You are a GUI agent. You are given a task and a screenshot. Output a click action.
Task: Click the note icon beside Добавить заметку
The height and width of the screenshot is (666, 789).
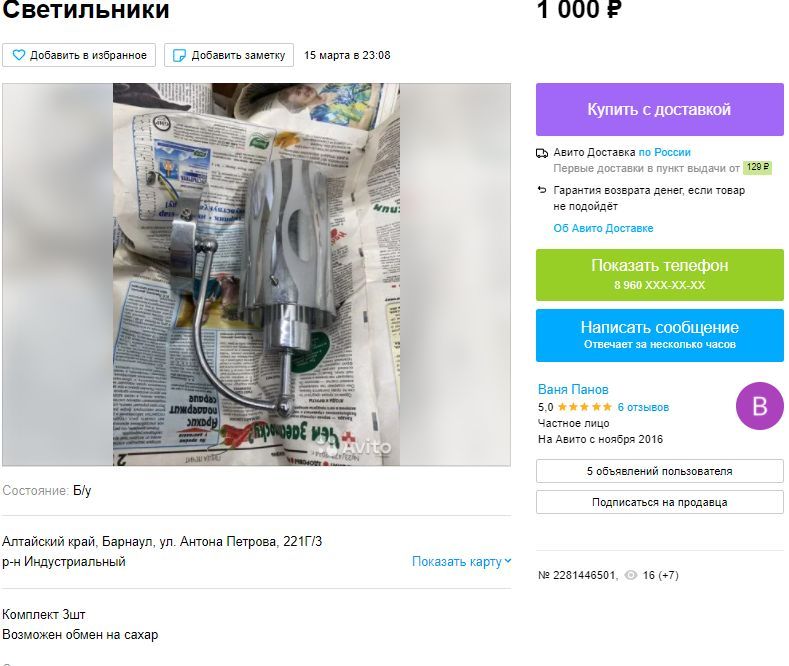pyautogui.click(x=179, y=55)
